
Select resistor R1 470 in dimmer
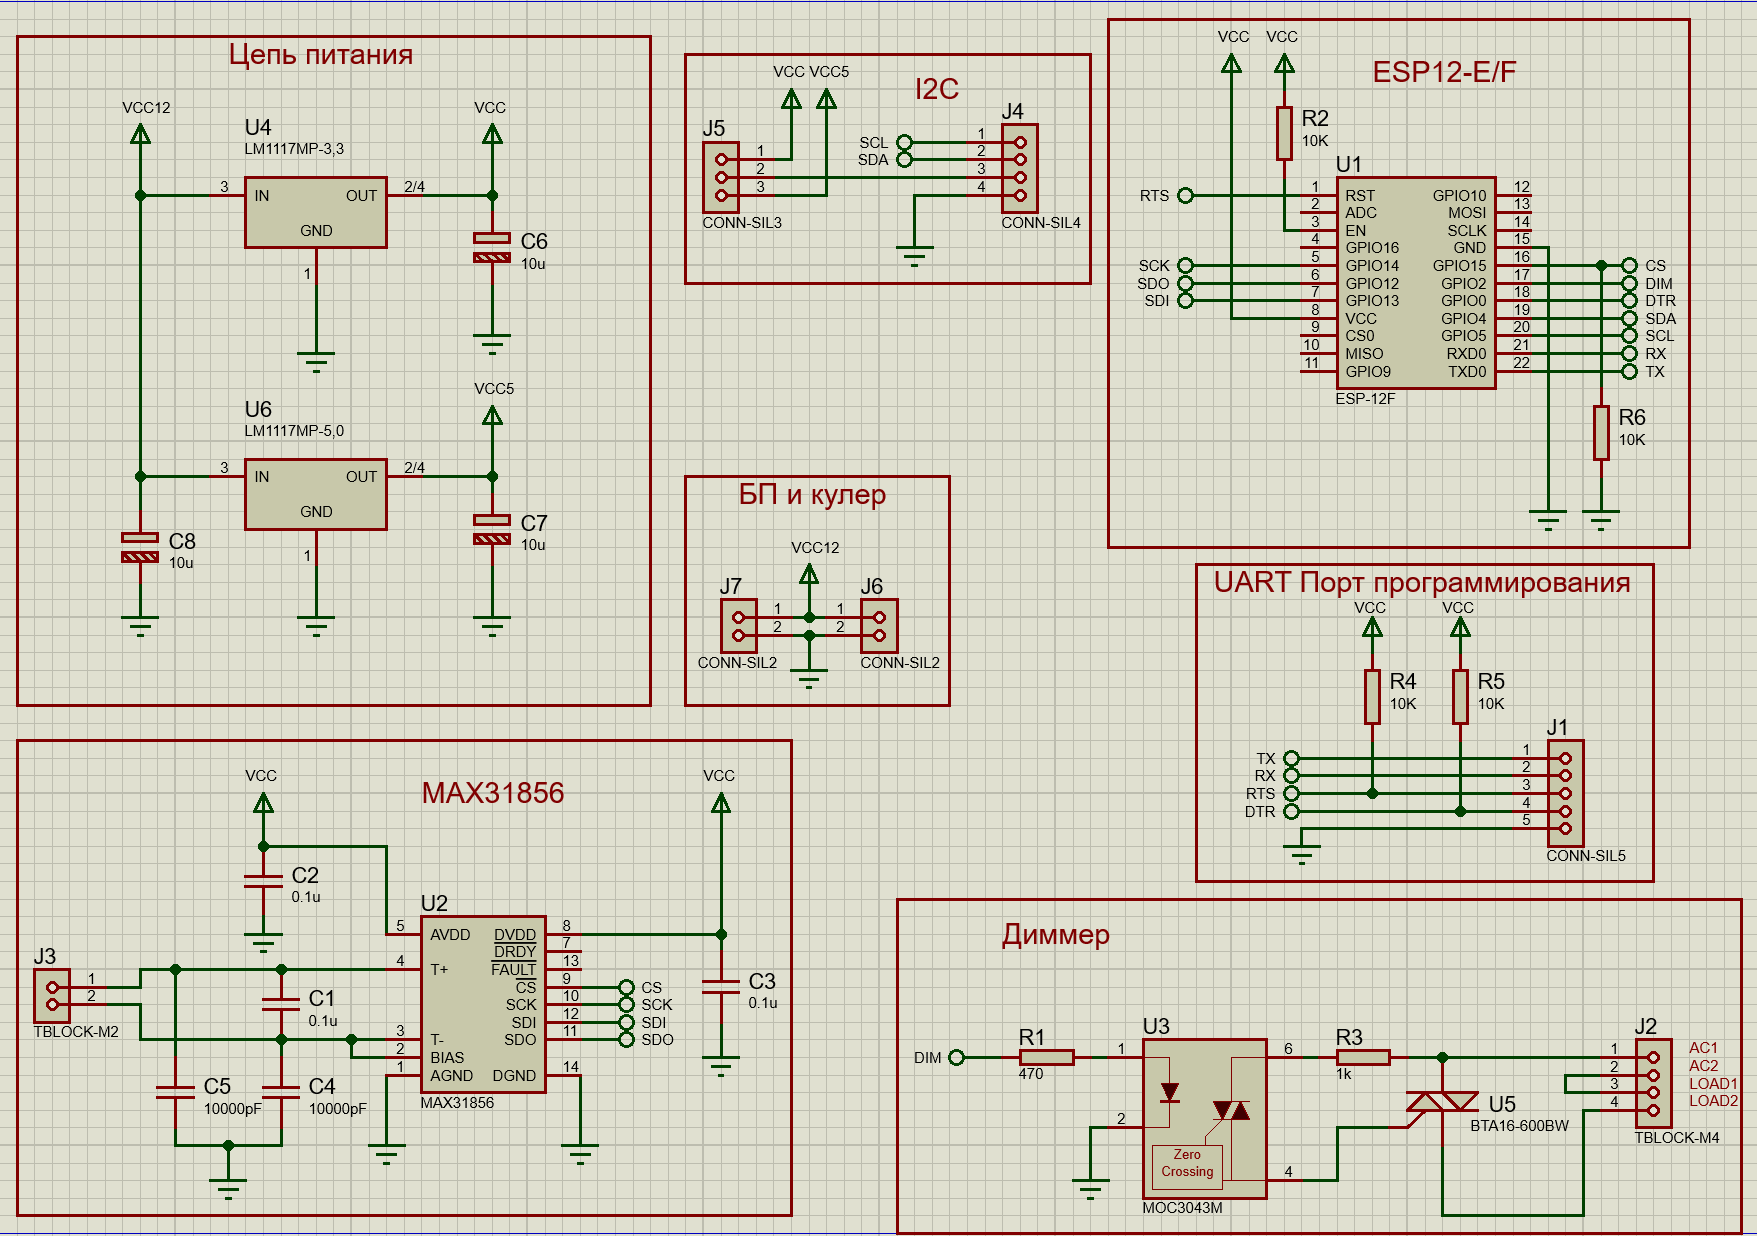[x=1047, y=1057]
